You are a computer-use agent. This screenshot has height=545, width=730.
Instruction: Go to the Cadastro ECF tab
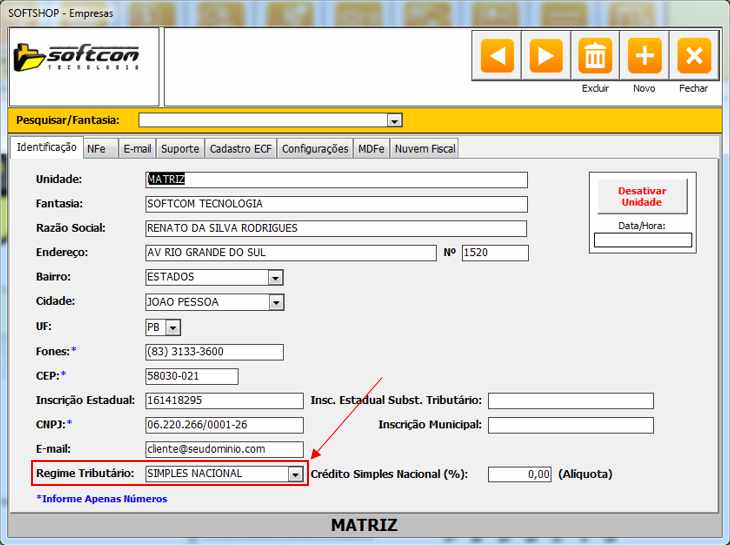click(240, 149)
